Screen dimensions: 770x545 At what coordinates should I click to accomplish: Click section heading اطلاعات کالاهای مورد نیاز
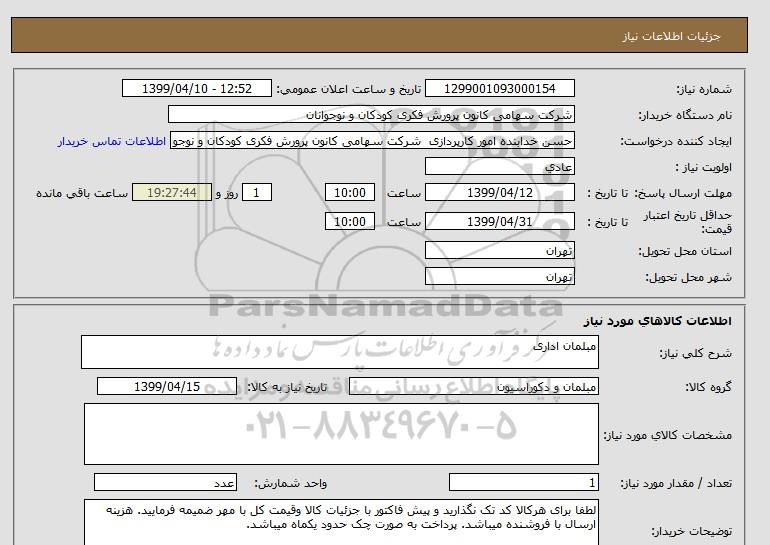(658, 321)
